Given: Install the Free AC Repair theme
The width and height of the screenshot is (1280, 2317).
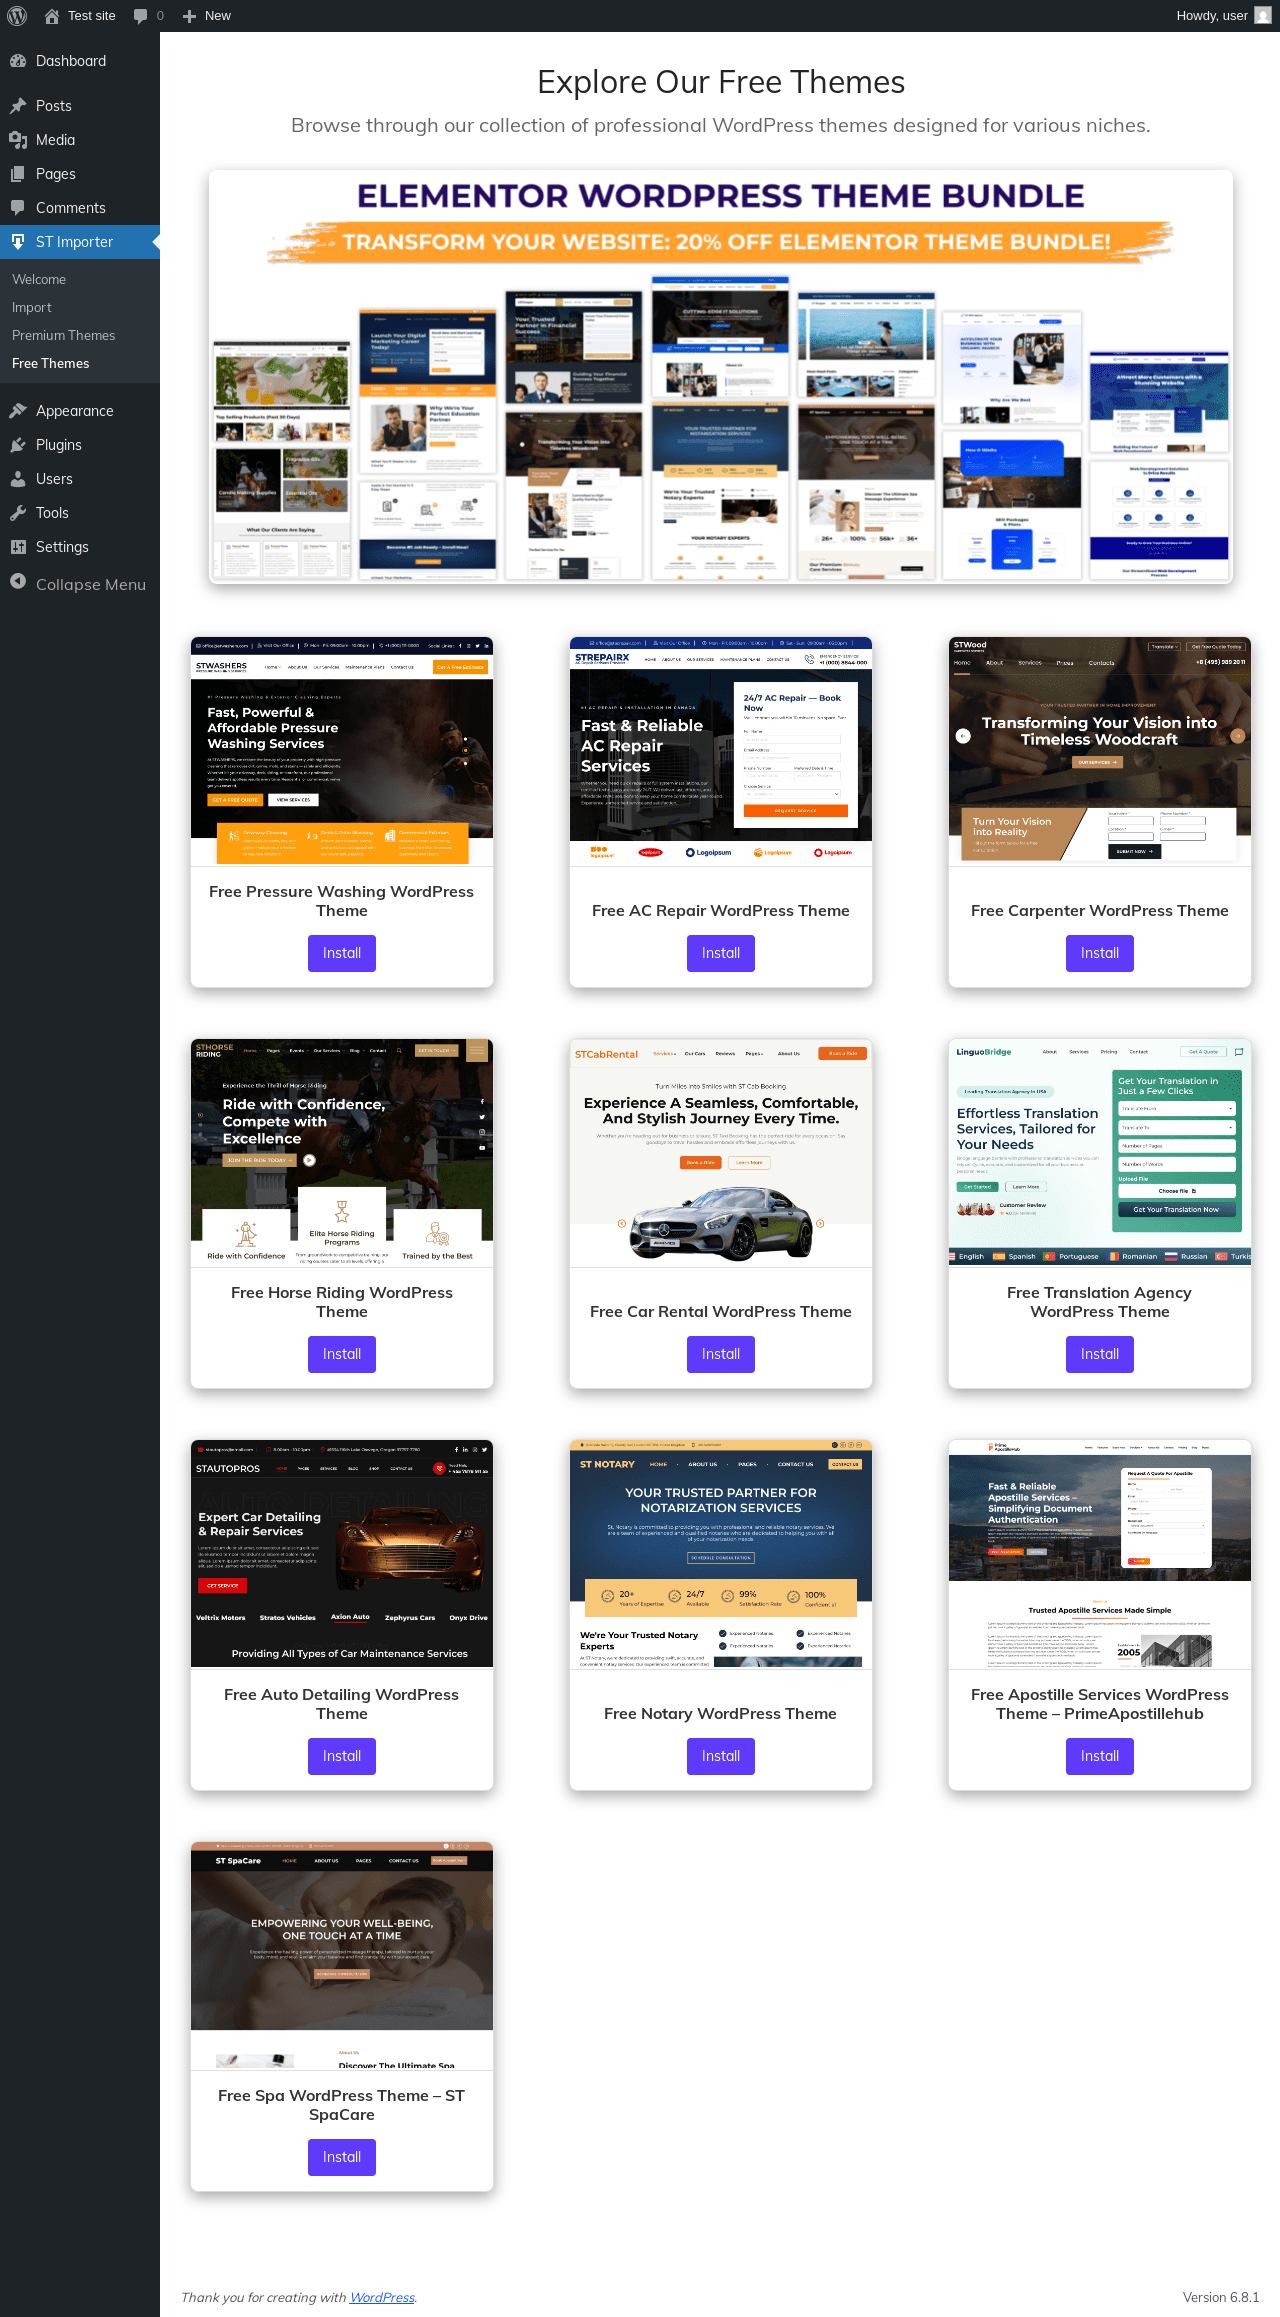Looking at the screenshot, I should pos(721,953).
